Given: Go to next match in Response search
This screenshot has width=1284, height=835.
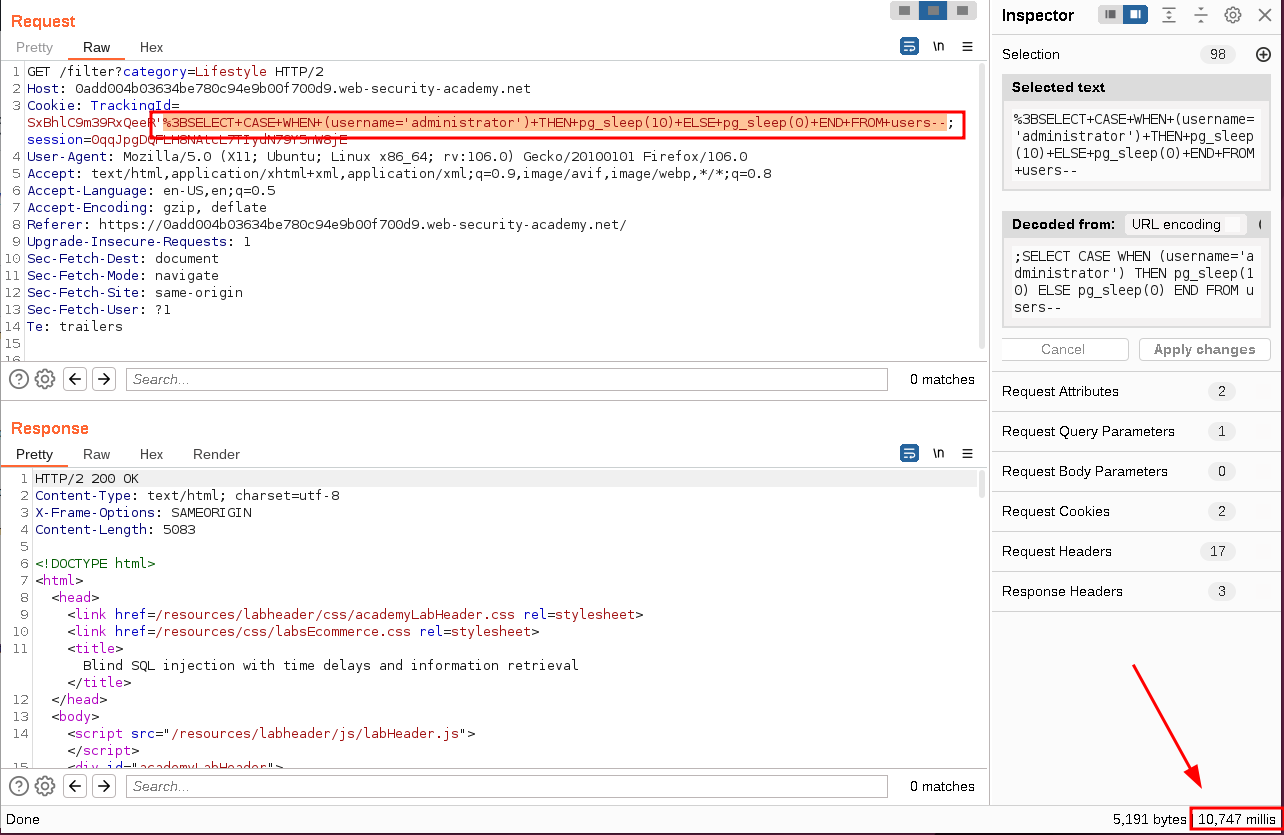Looking at the screenshot, I should (105, 786).
